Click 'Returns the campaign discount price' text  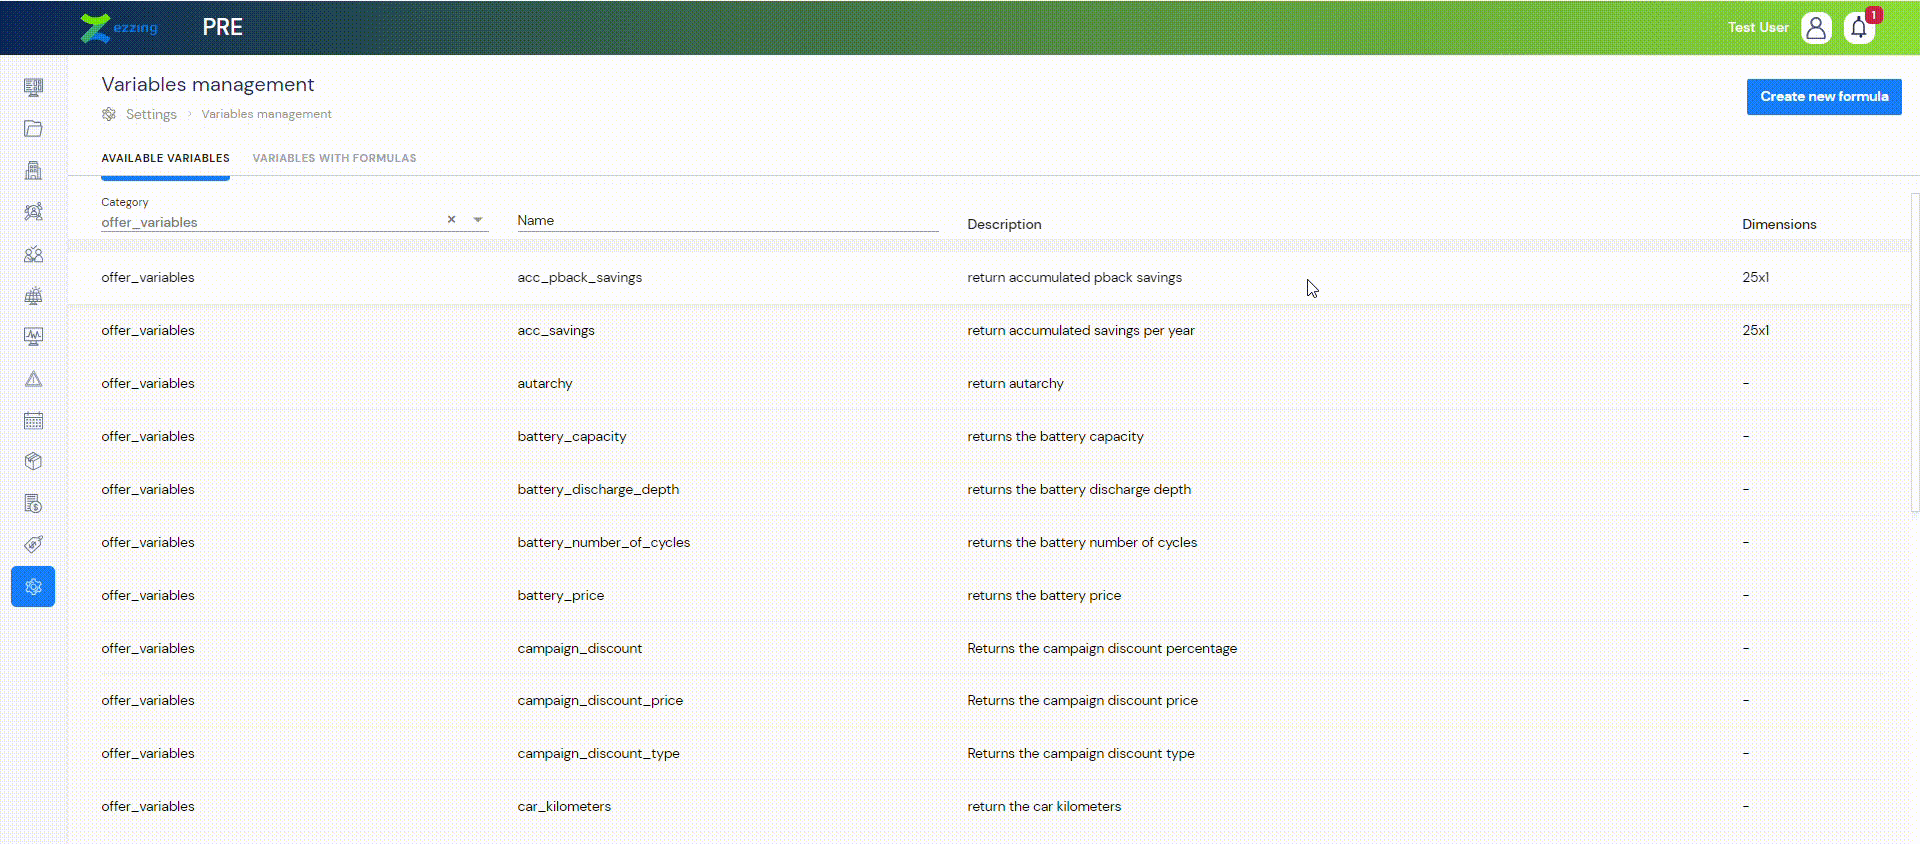(1082, 700)
